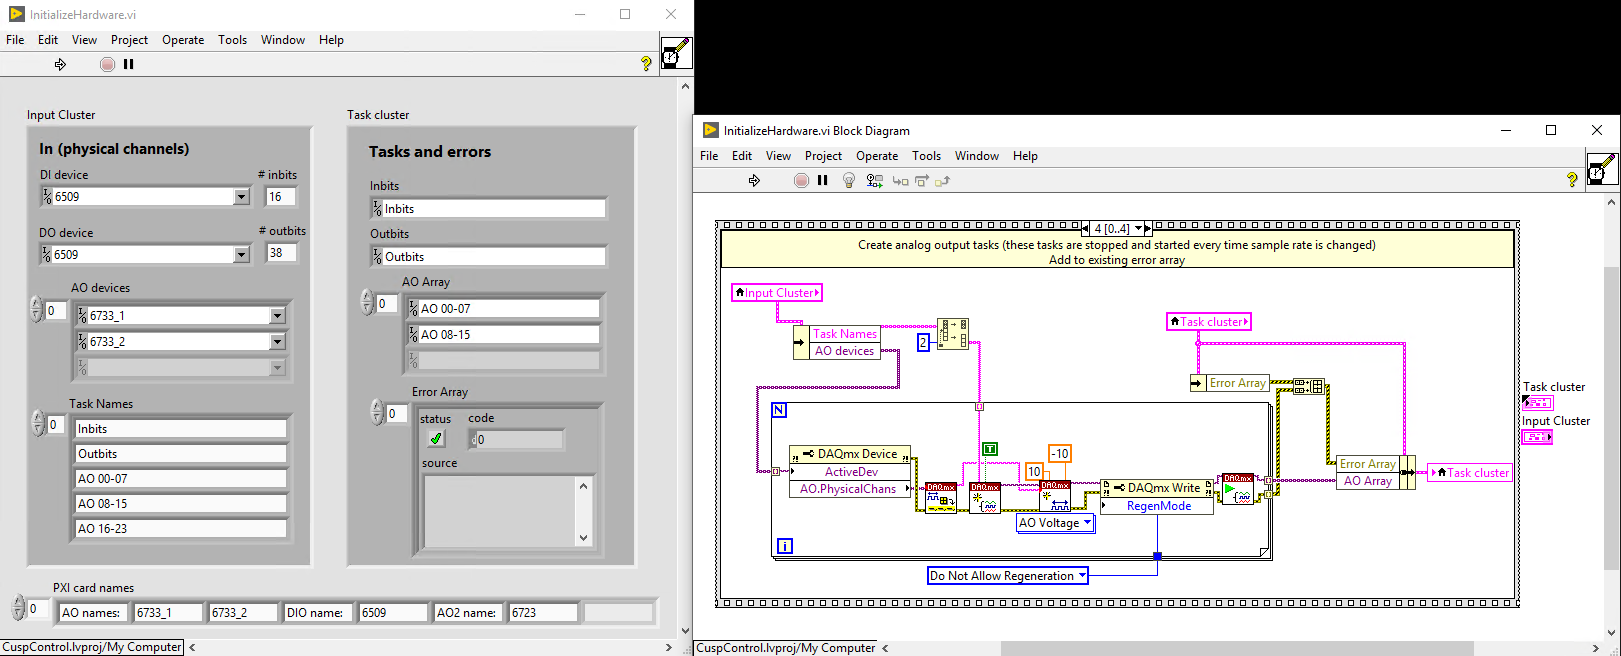Image resolution: width=1621 pixels, height=656 pixels.
Task: Click Retain Wire Values toolbar icon
Action: tap(874, 181)
